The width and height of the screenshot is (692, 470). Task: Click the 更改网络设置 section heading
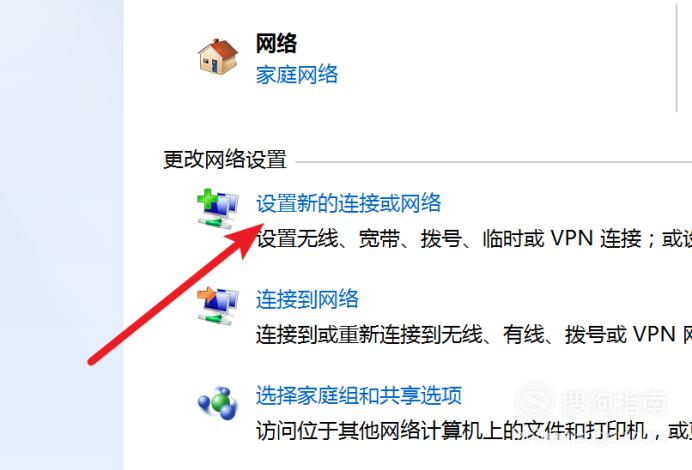point(225,159)
